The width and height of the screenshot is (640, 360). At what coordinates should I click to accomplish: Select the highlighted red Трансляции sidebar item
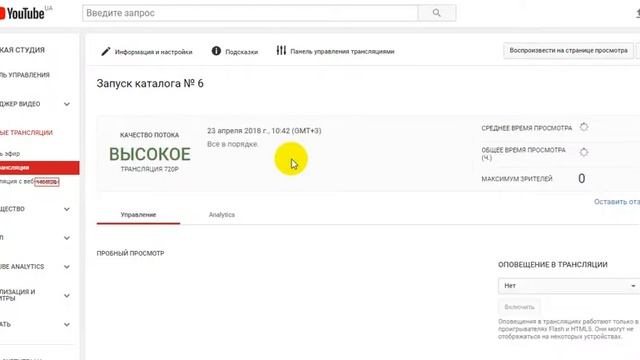[x=40, y=168]
